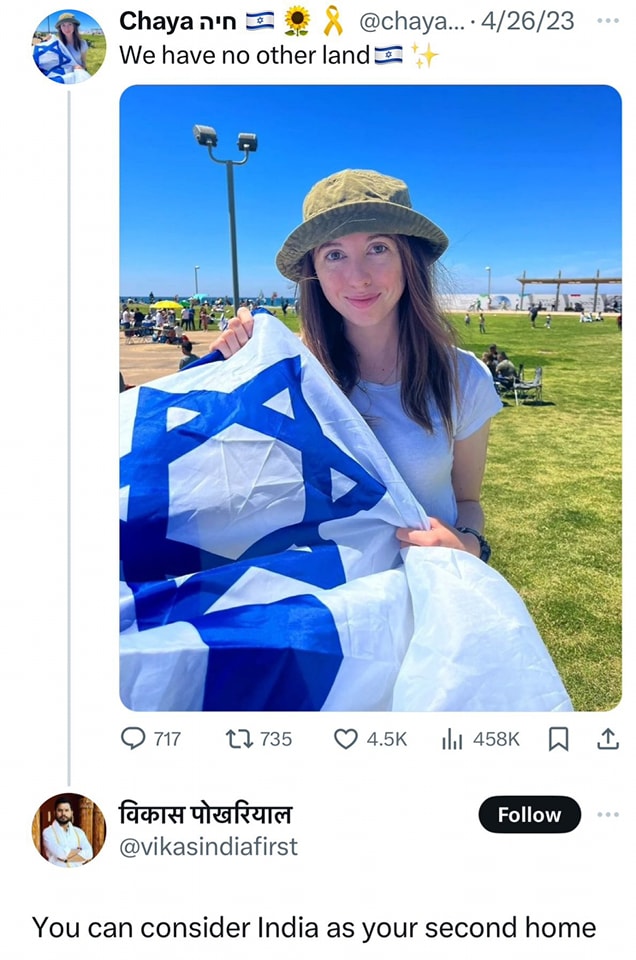This screenshot has height=960, width=636.
Task: Open more options on Chaya's post
Action: [x=608, y=21]
